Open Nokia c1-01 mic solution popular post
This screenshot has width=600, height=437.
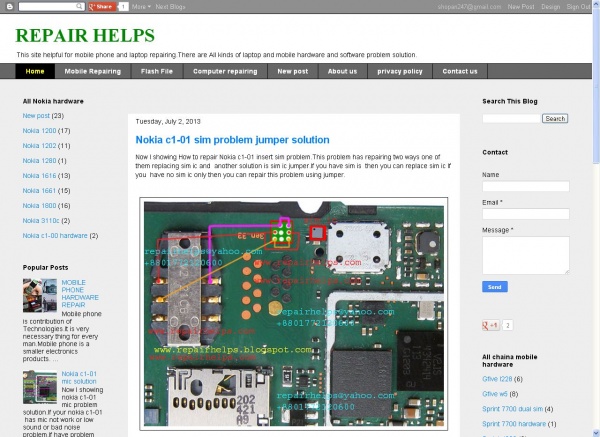79,378
